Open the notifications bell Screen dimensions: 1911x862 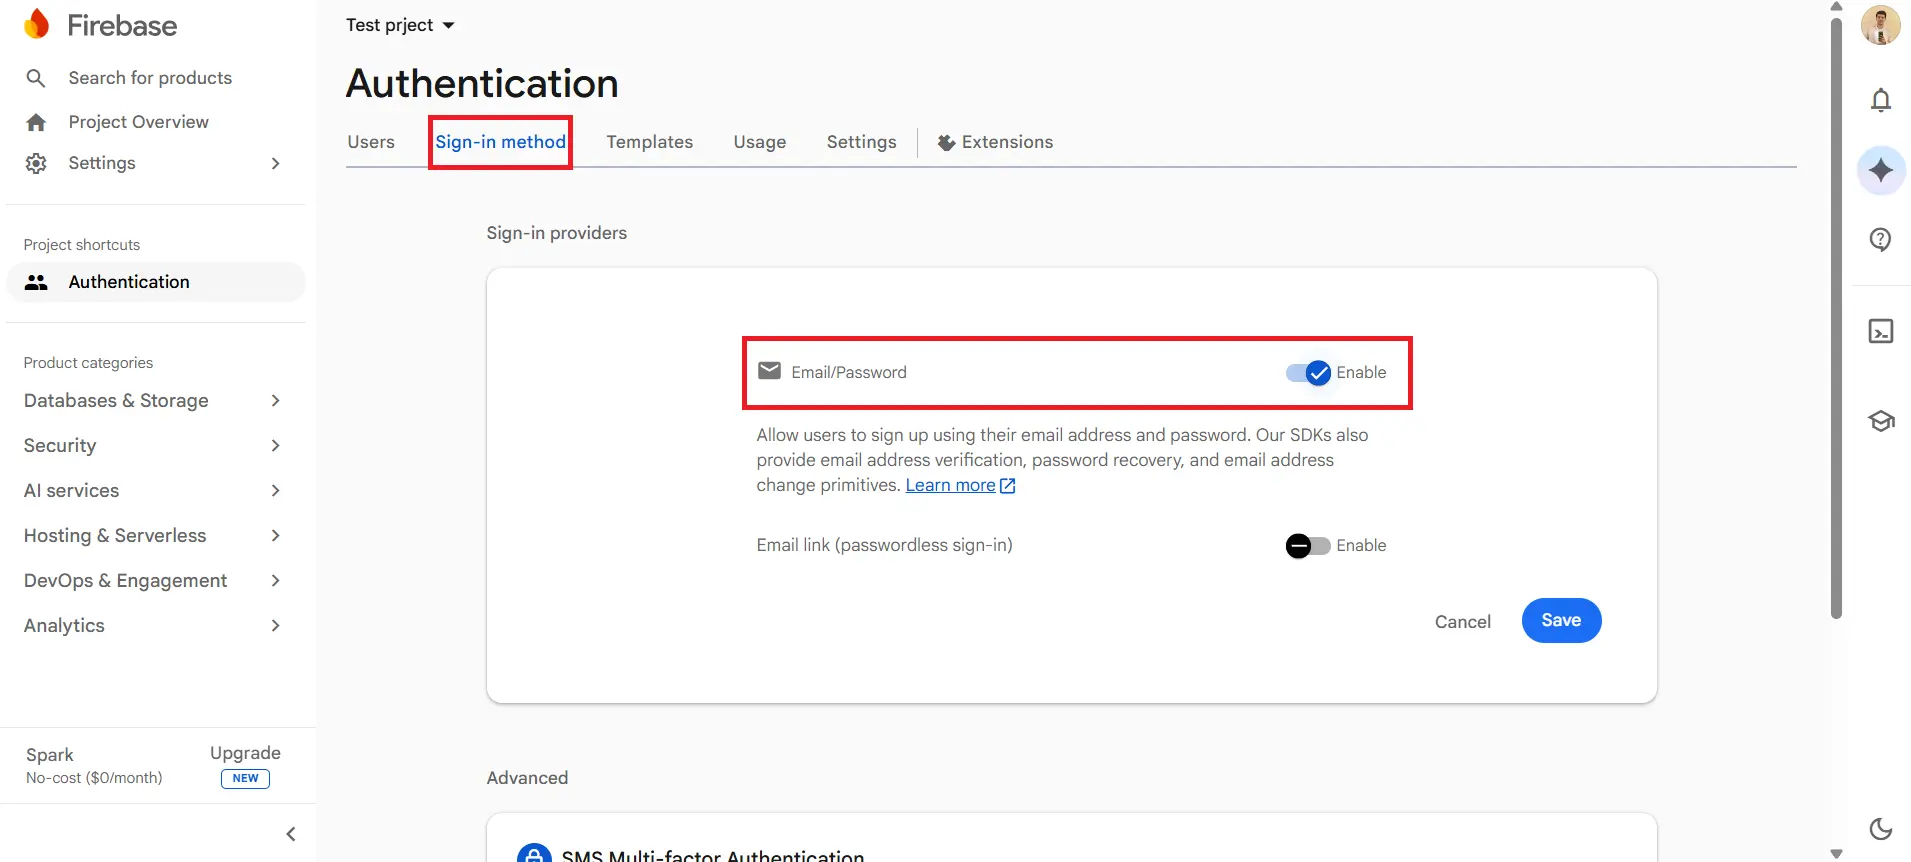(x=1881, y=100)
